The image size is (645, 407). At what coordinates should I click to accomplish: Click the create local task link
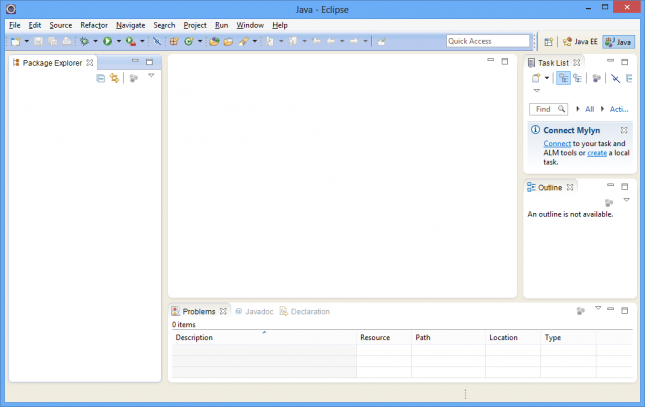pyautogui.click(x=597, y=153)
